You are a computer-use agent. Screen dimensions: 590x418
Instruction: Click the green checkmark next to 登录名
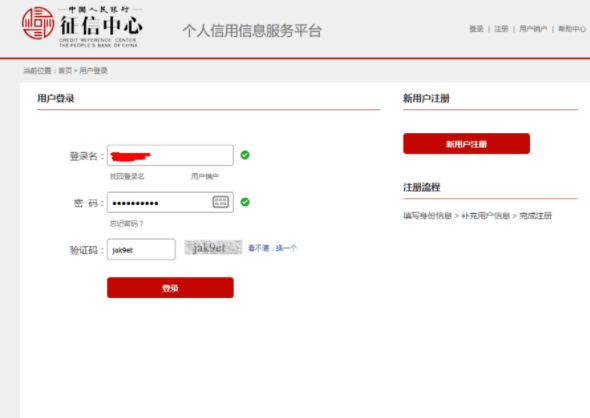[x=245, y=155]
